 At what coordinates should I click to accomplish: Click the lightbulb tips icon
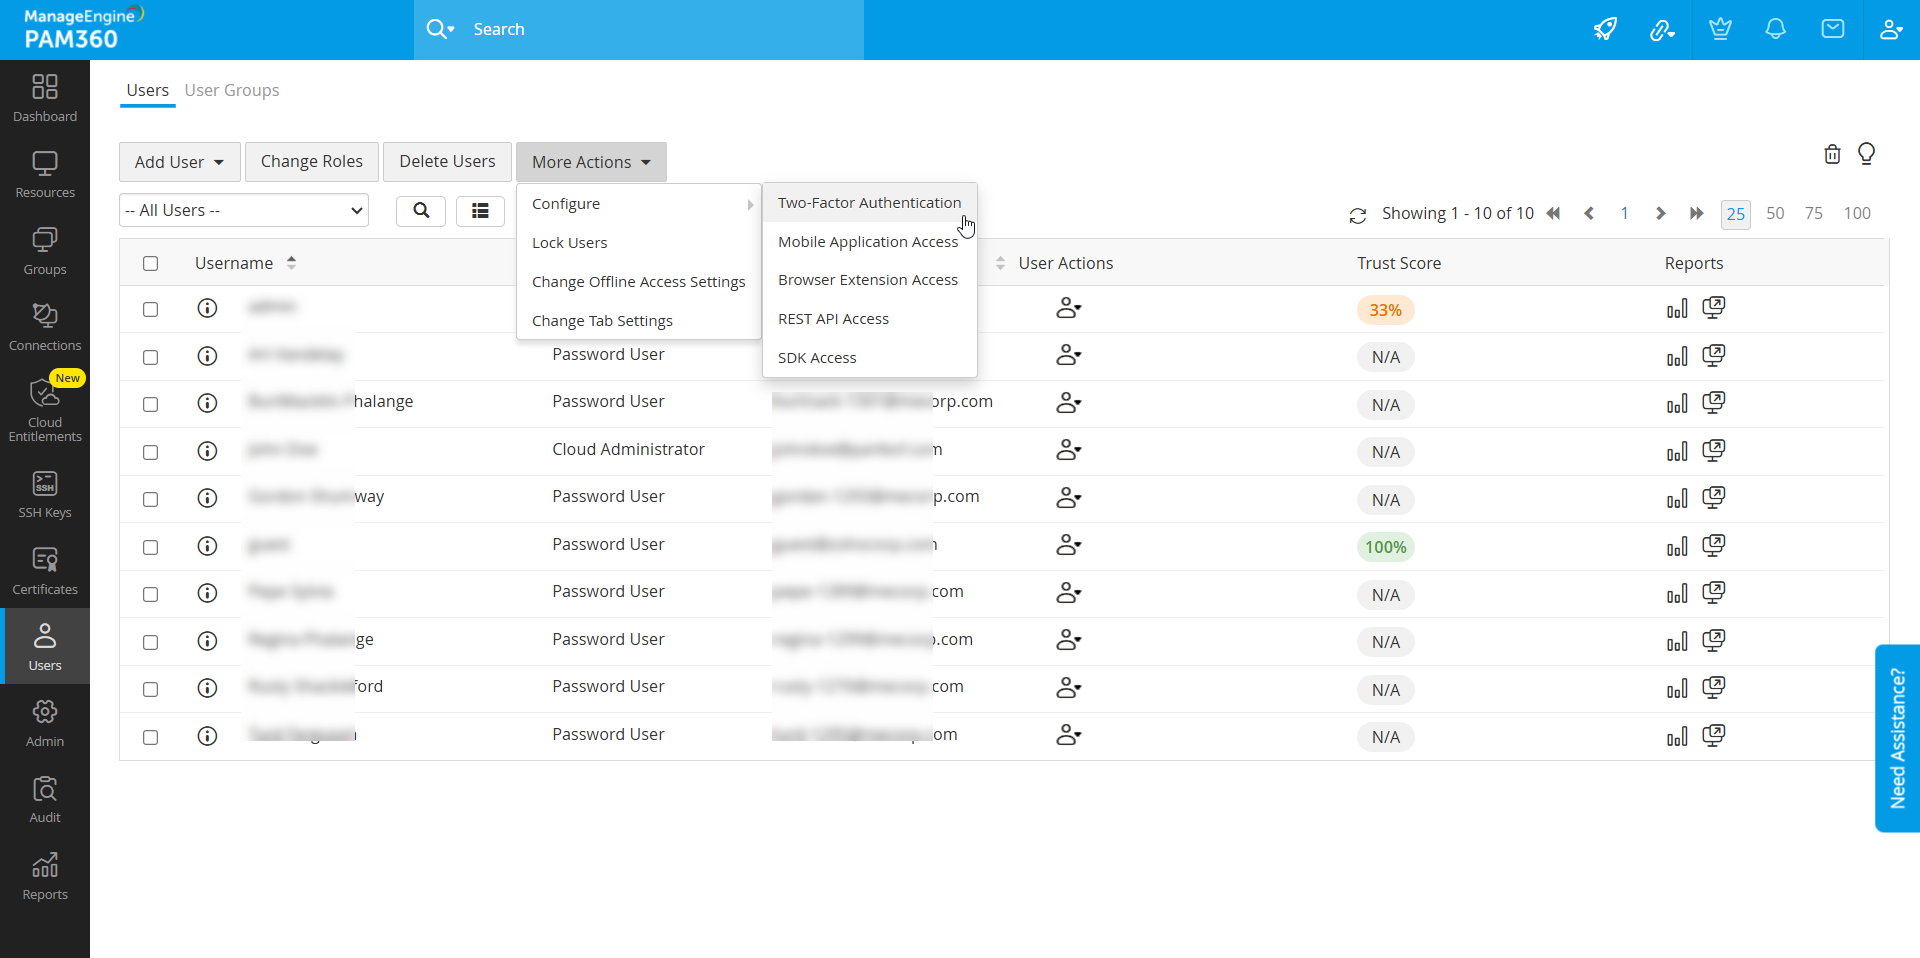coord(1866,154)
